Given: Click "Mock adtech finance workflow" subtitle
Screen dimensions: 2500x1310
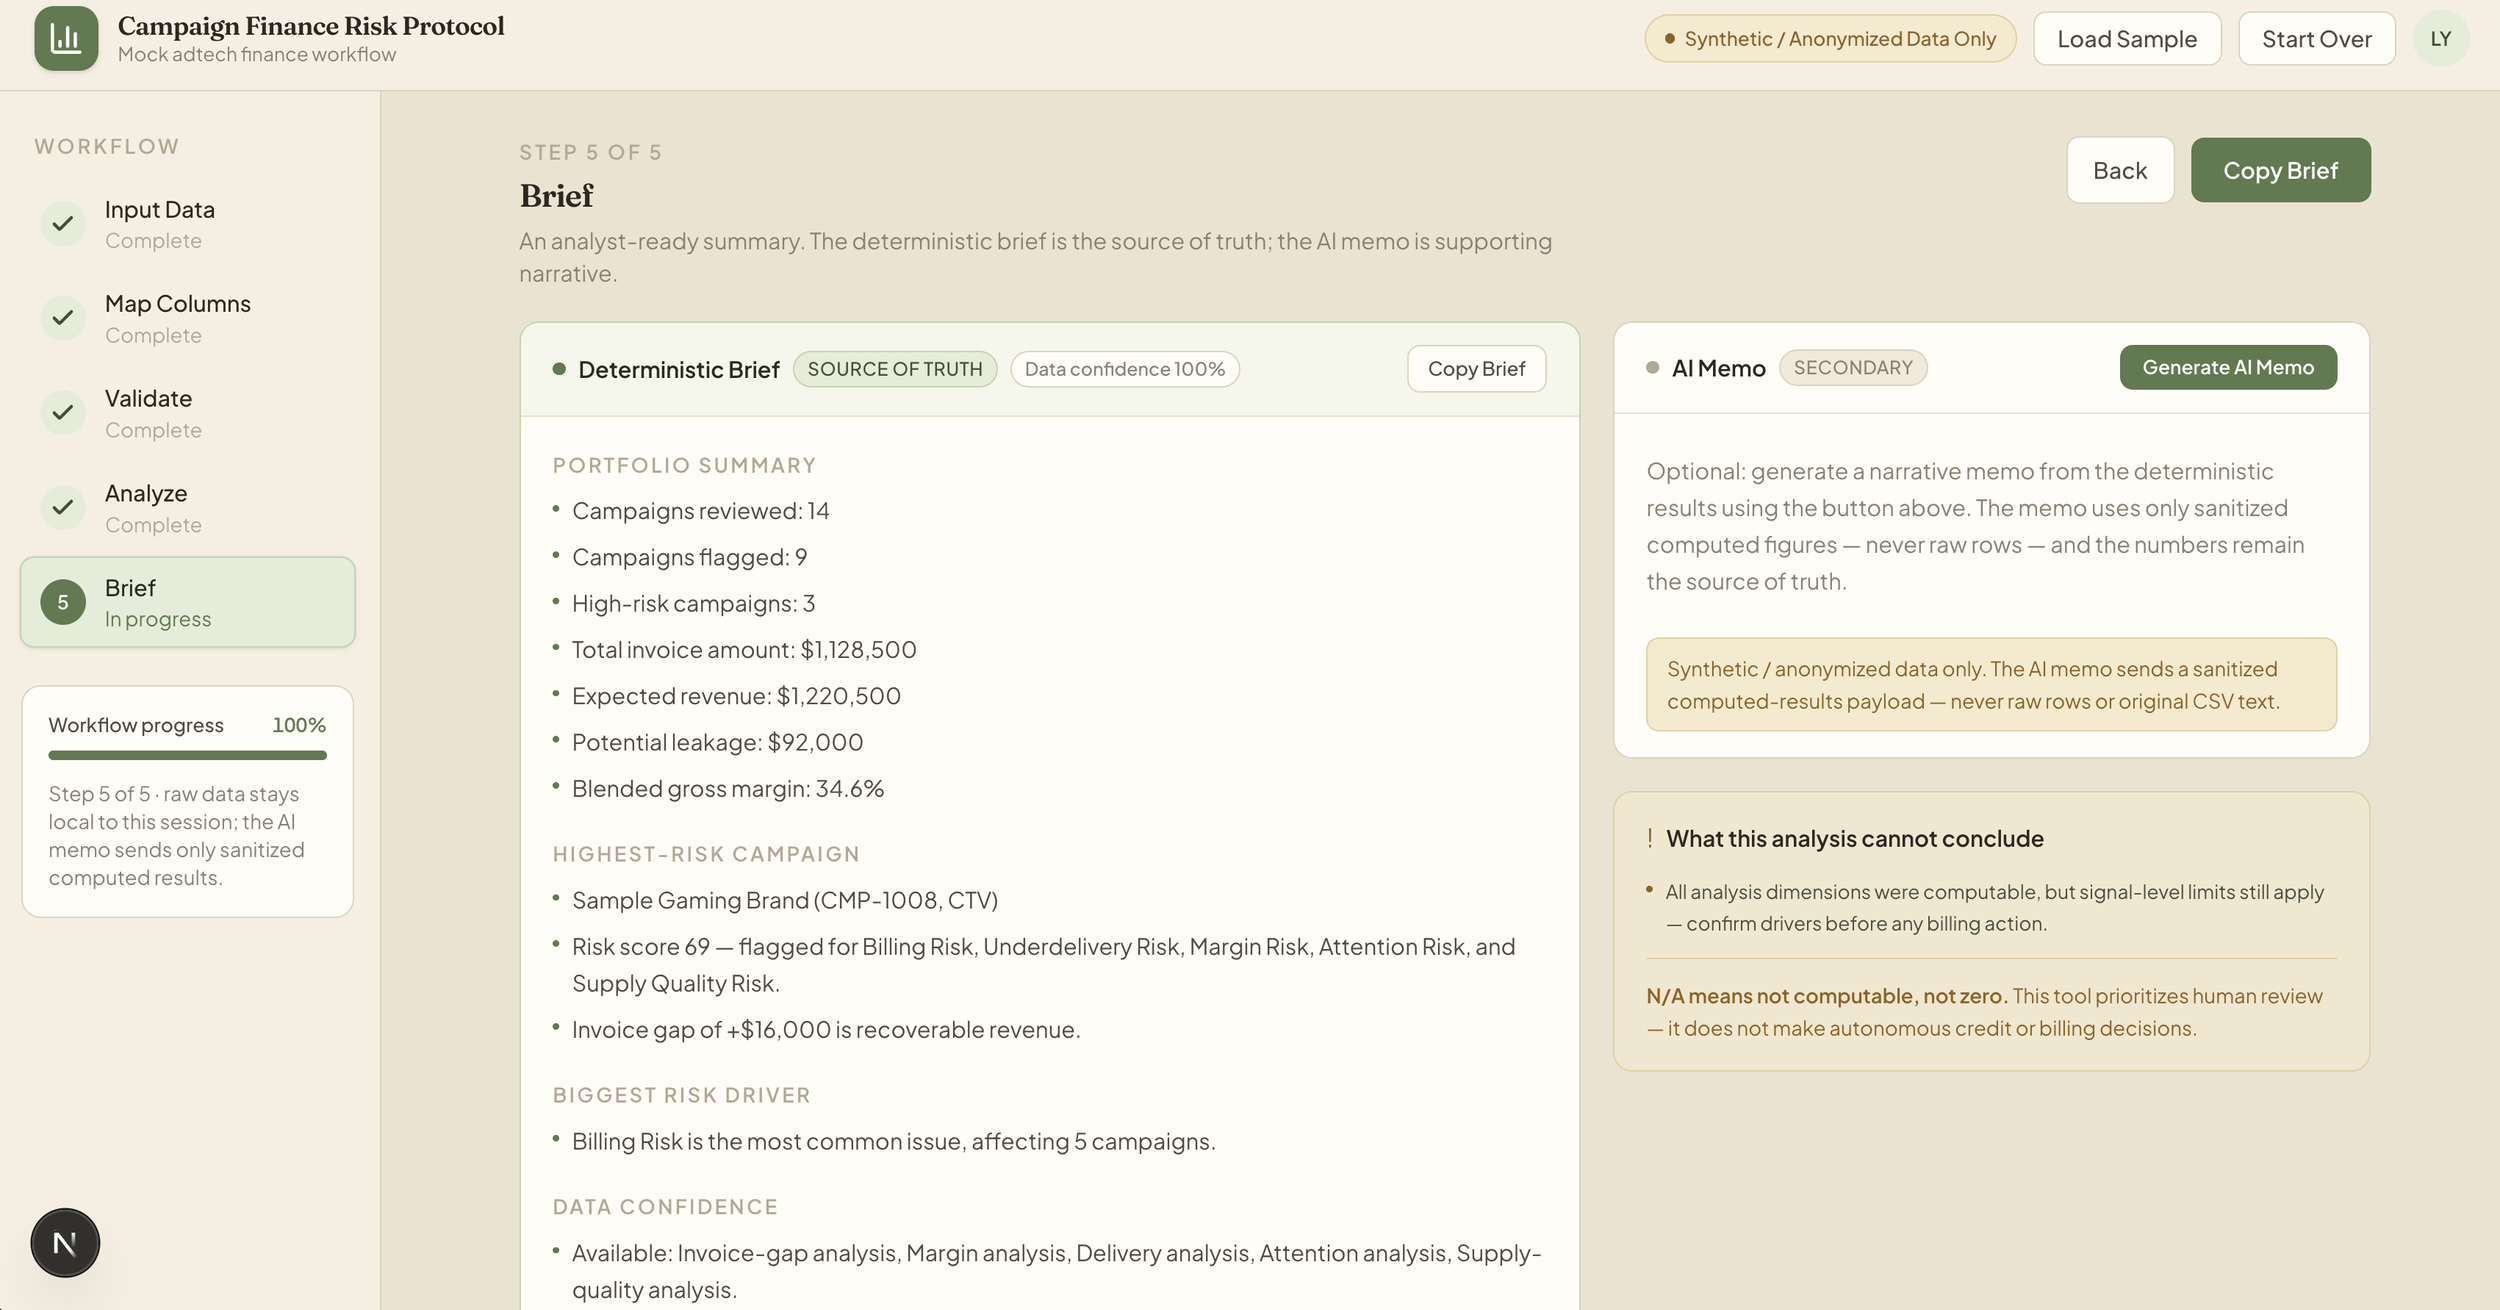Looking at the screenshot, I should pos(257,54).
